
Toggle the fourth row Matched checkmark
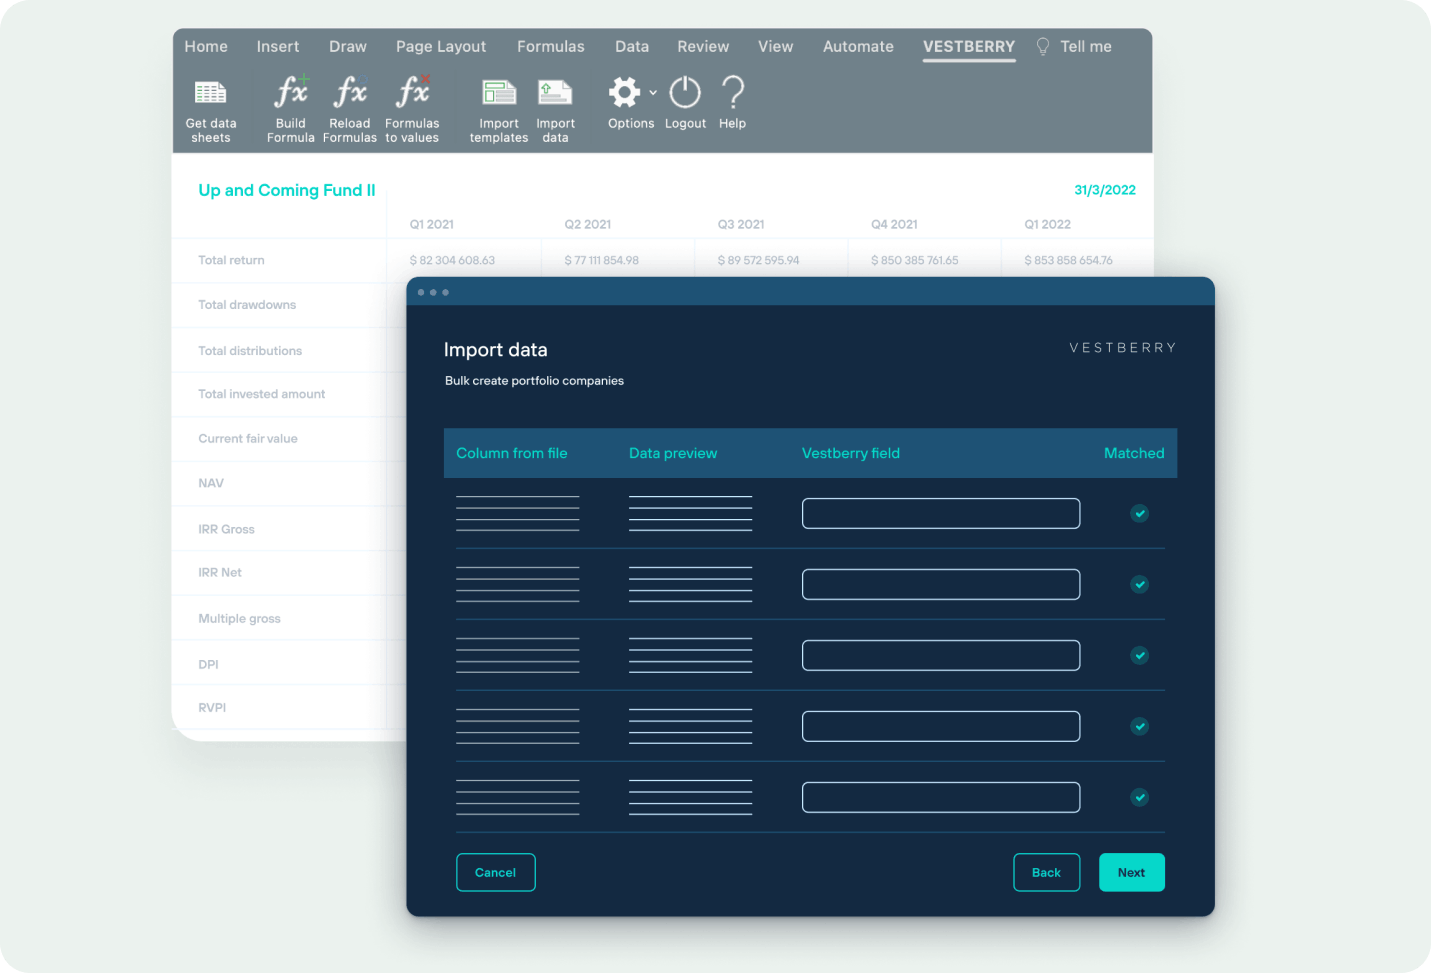1139,726
